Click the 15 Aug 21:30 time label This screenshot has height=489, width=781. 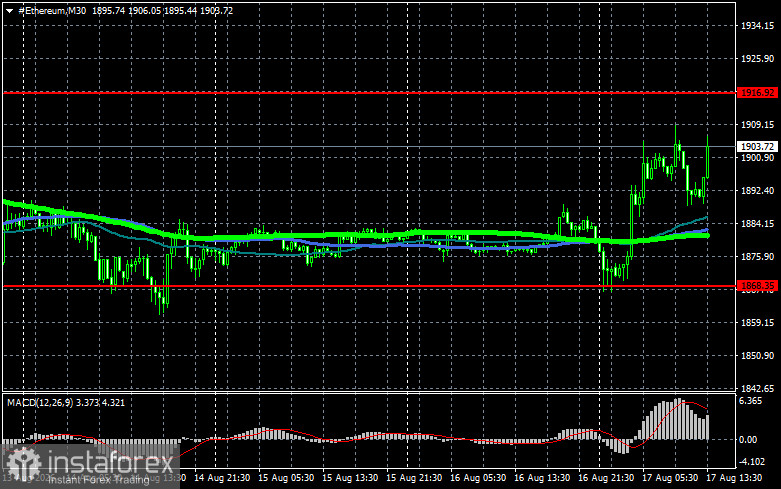pos(414,478)
